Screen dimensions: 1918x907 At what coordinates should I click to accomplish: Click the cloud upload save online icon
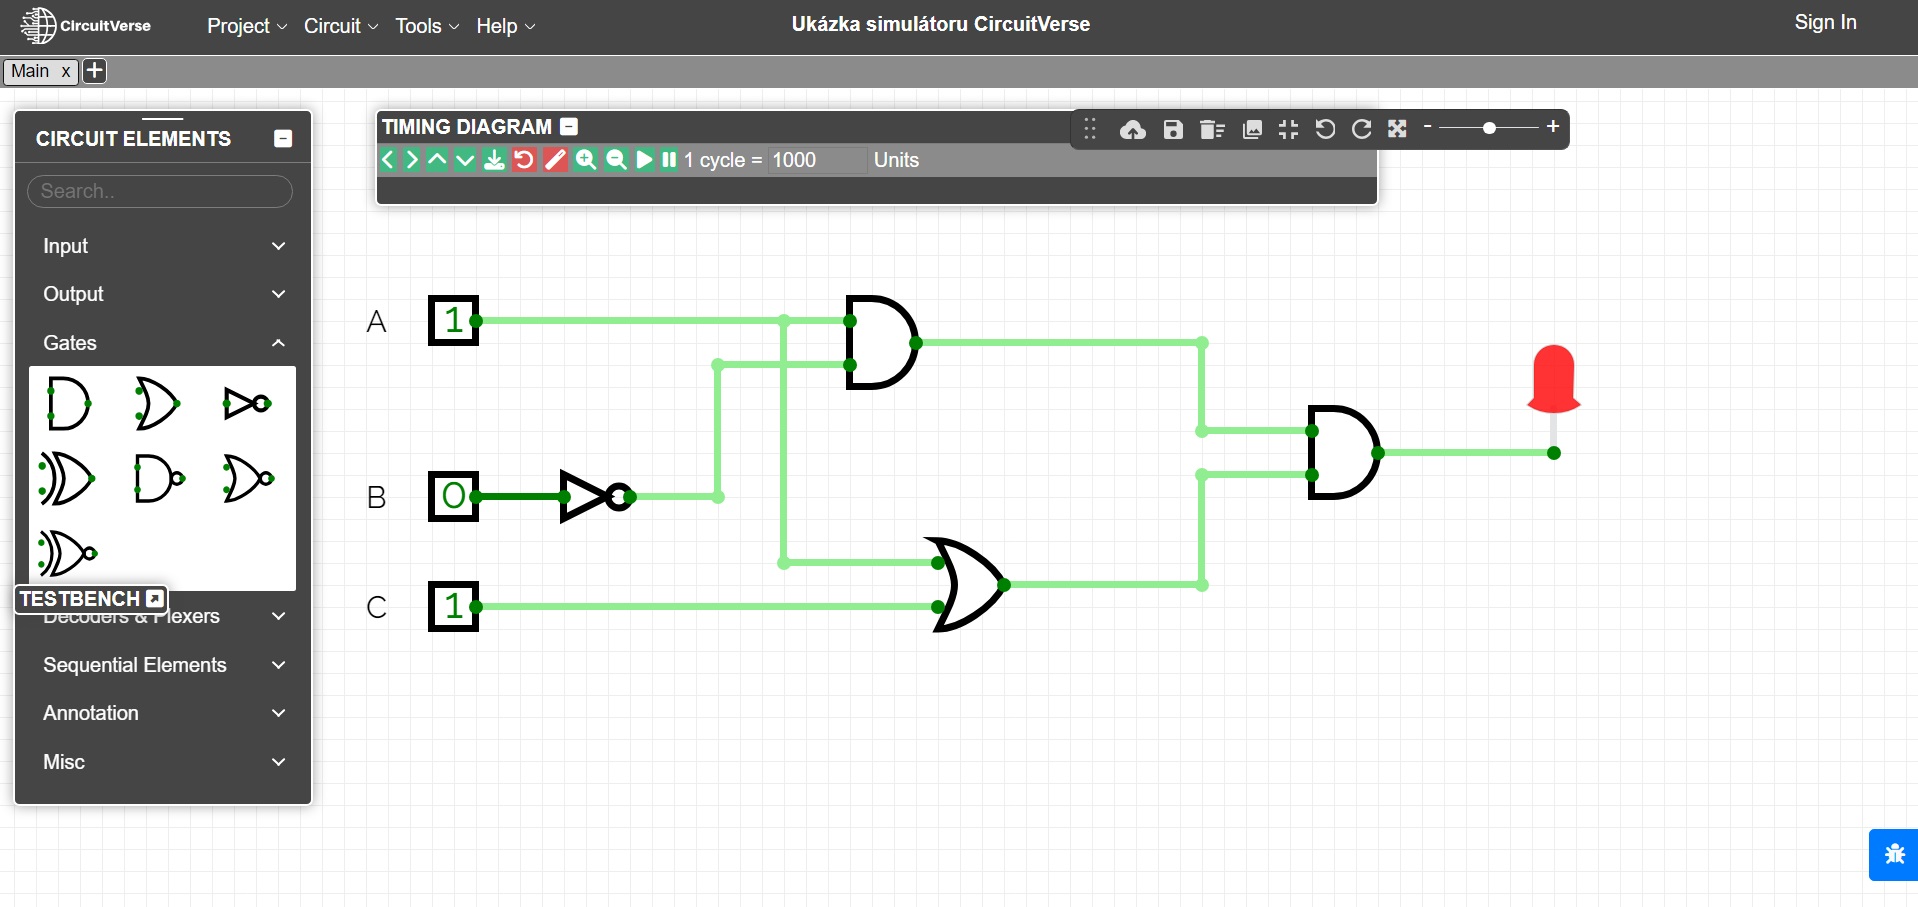pyautogui.click(x=1132, y=129)
